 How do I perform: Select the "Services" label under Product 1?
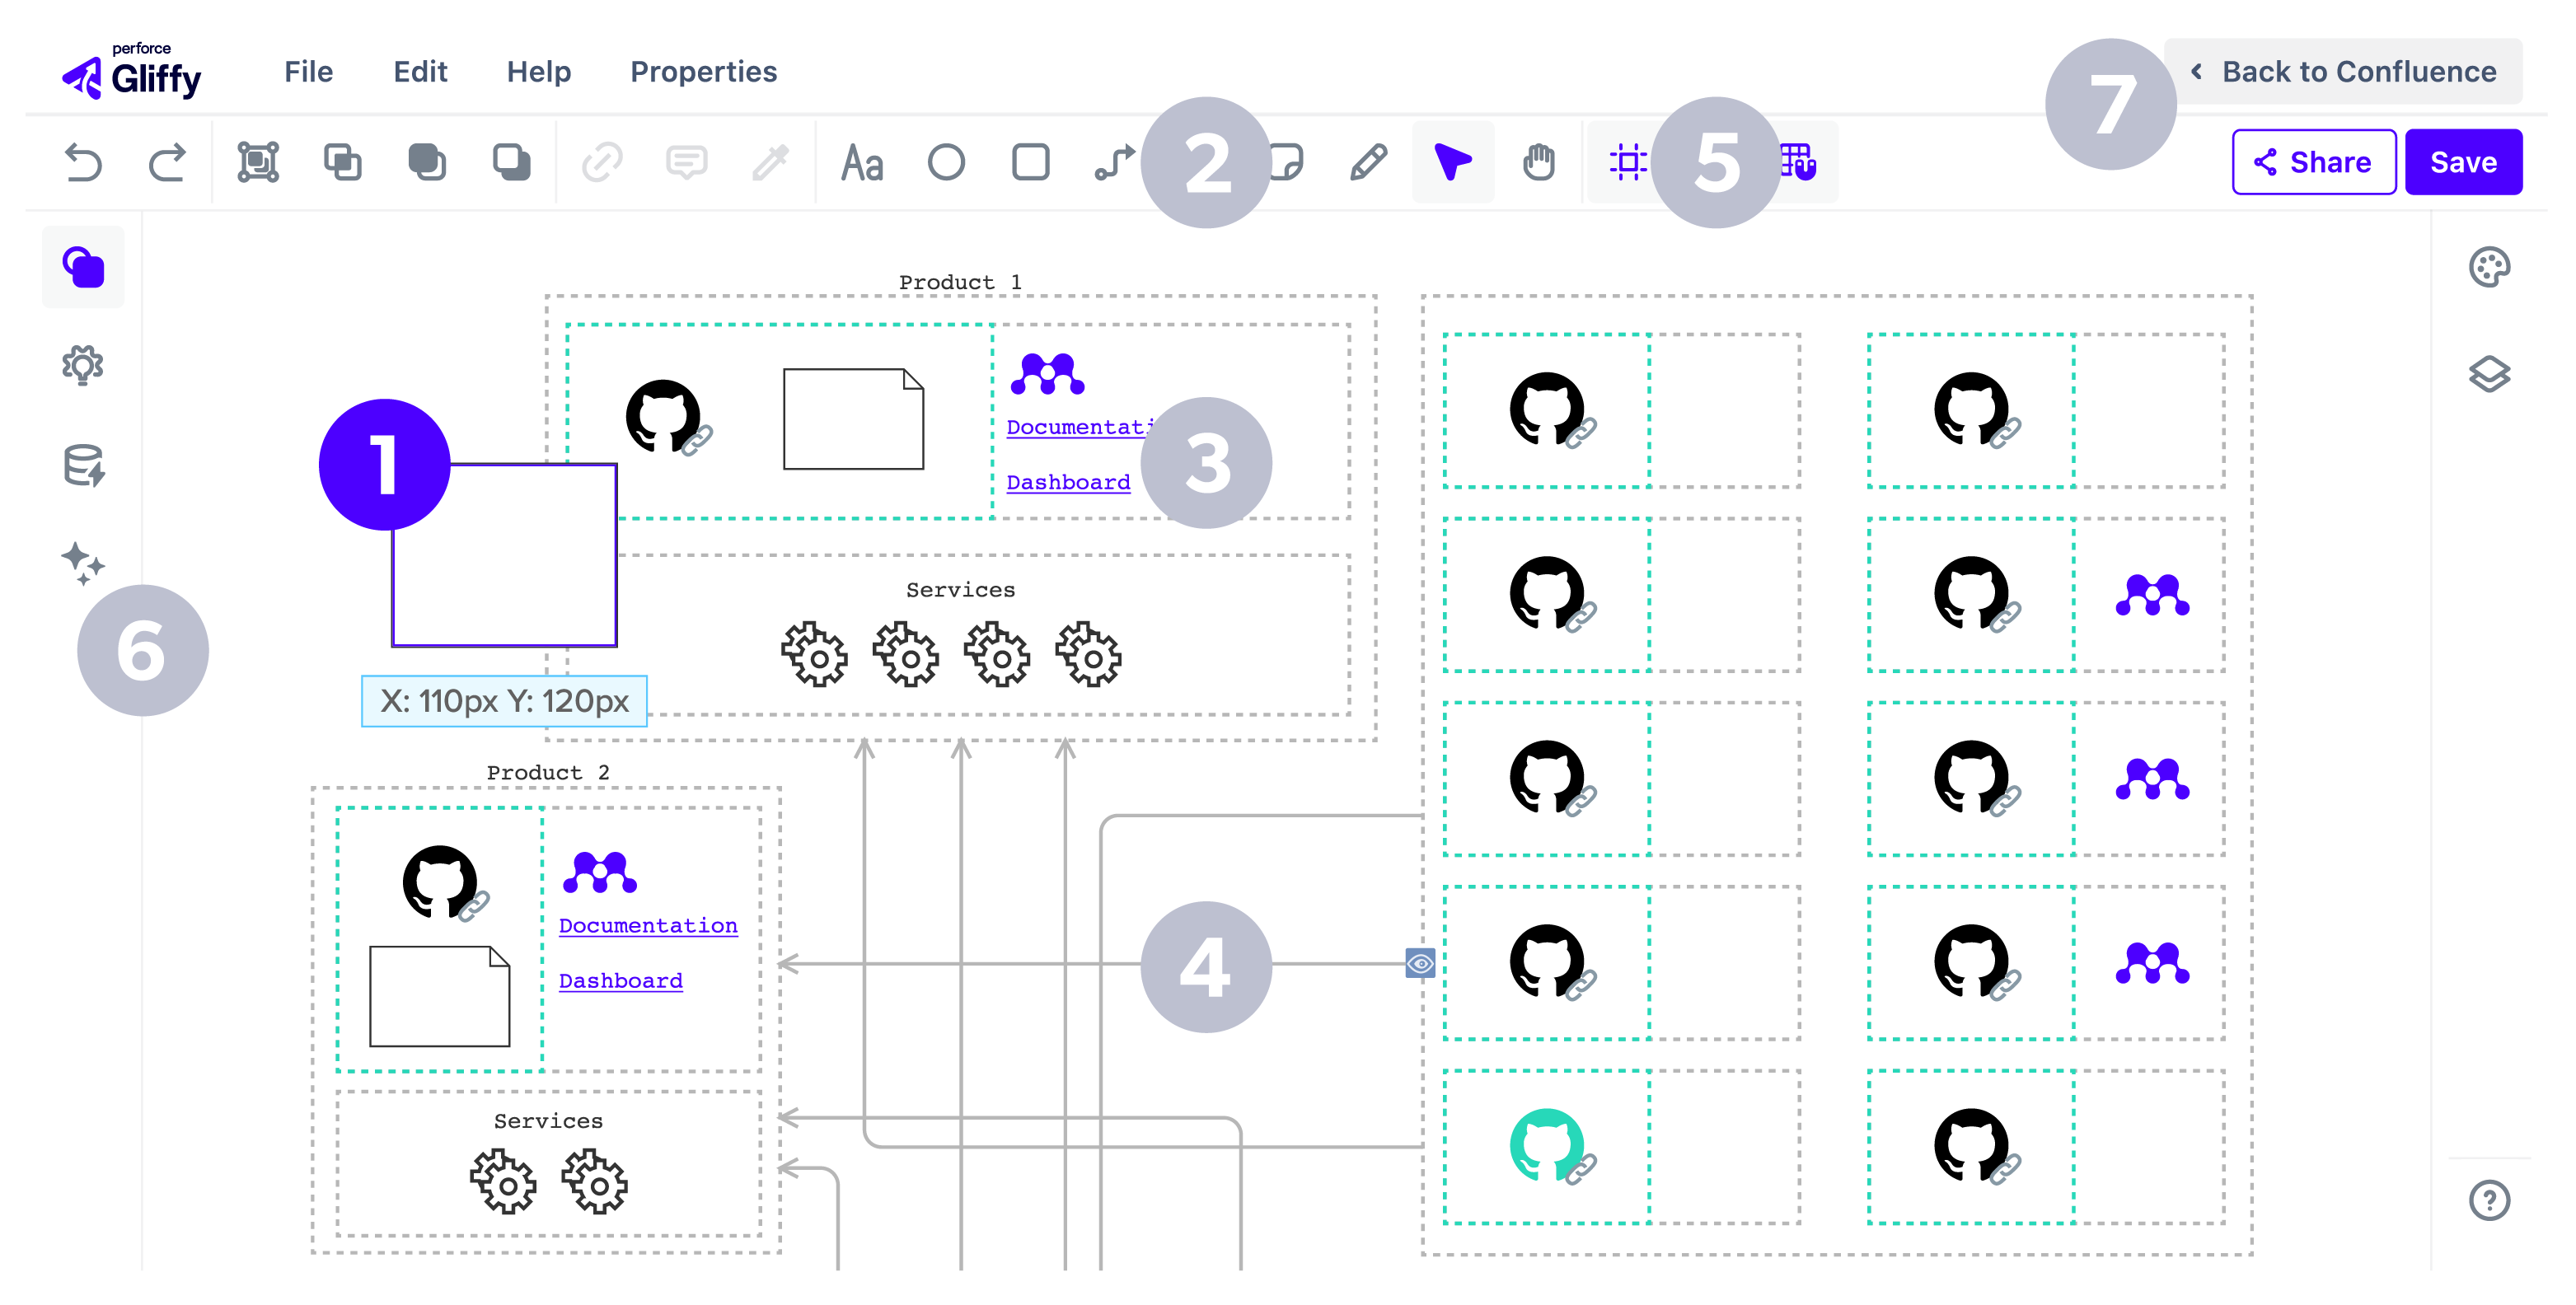(960, 590)
